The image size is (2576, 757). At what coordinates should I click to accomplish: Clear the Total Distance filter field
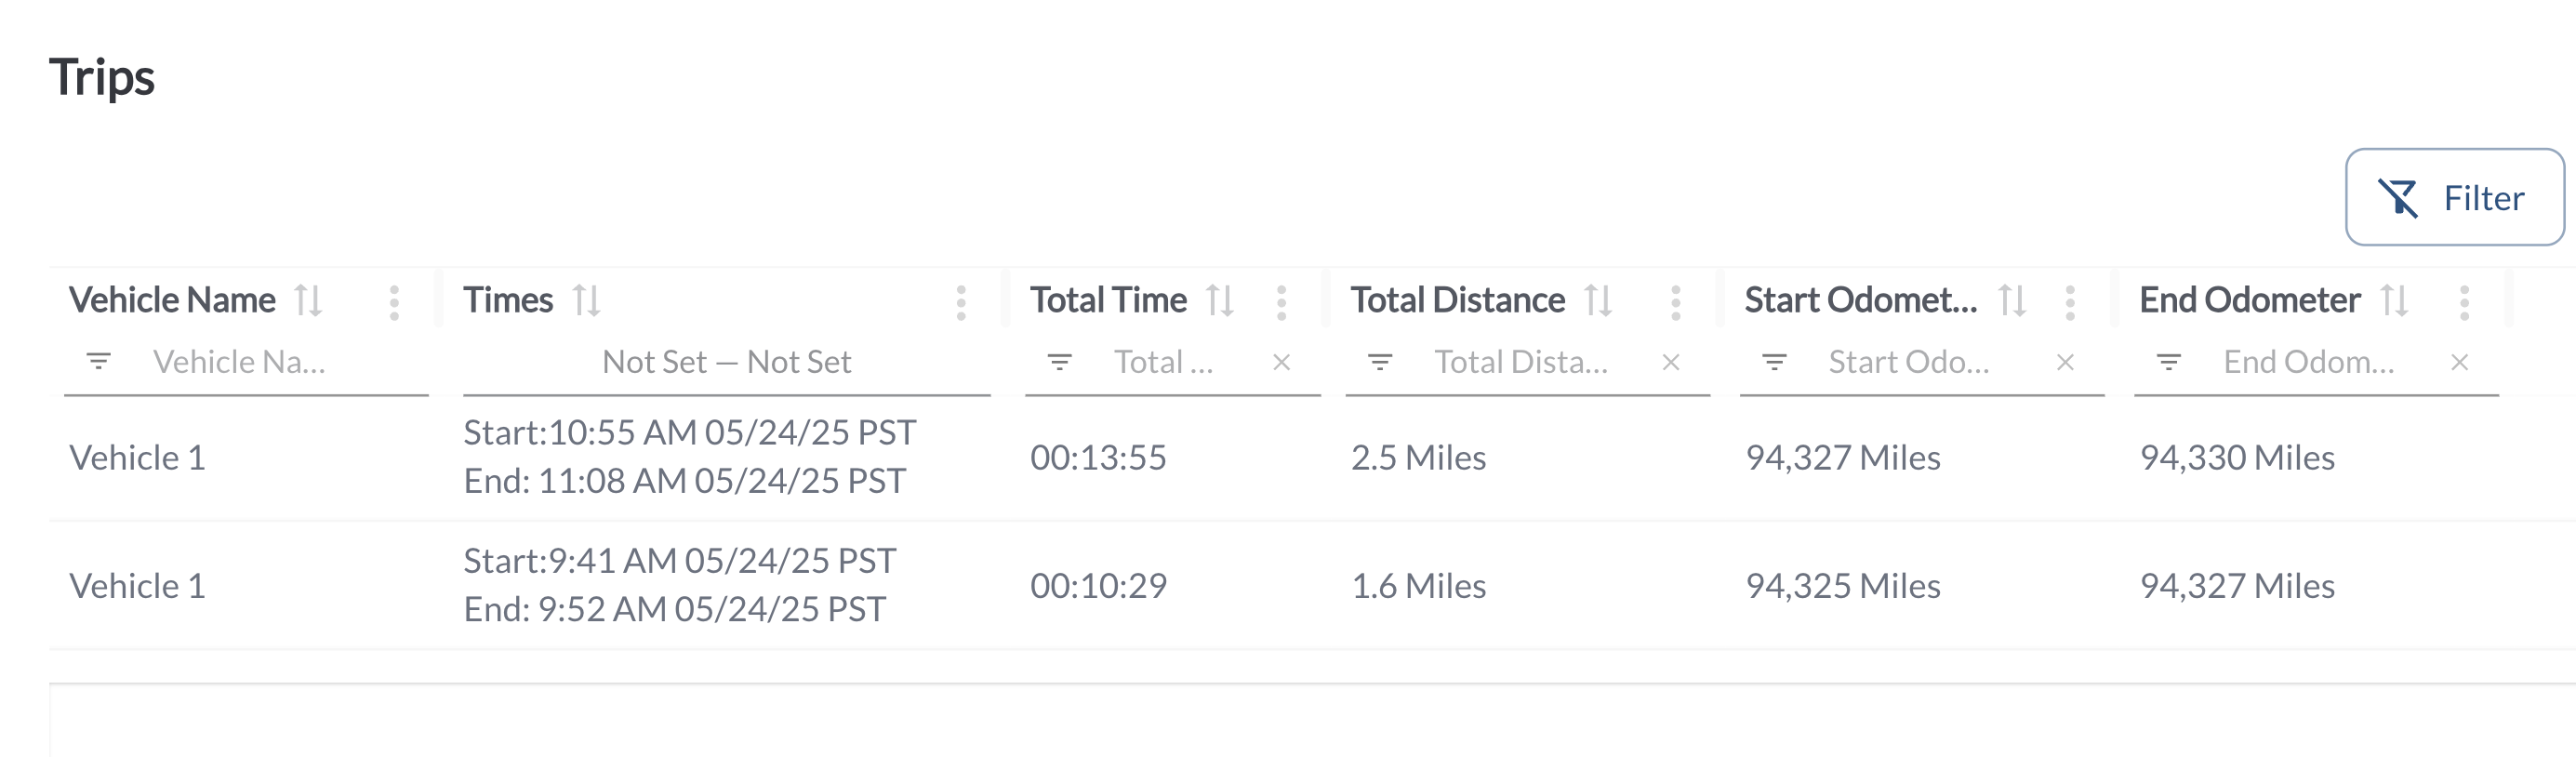pyautogui.click(x=1670, y=362)
